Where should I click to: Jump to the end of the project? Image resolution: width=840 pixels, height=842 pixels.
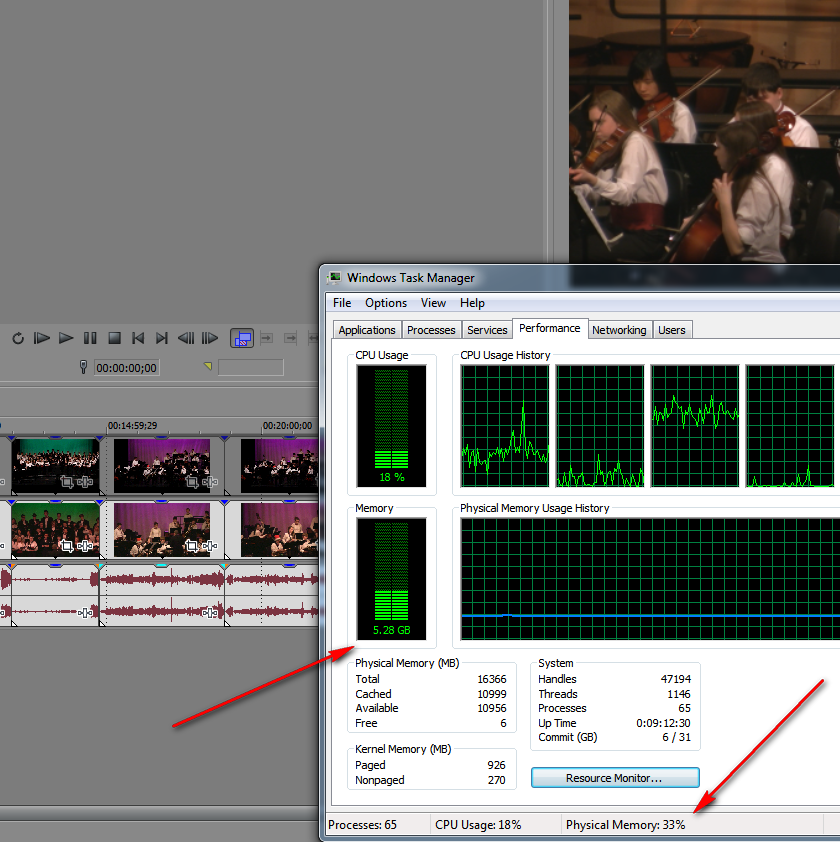162,338
